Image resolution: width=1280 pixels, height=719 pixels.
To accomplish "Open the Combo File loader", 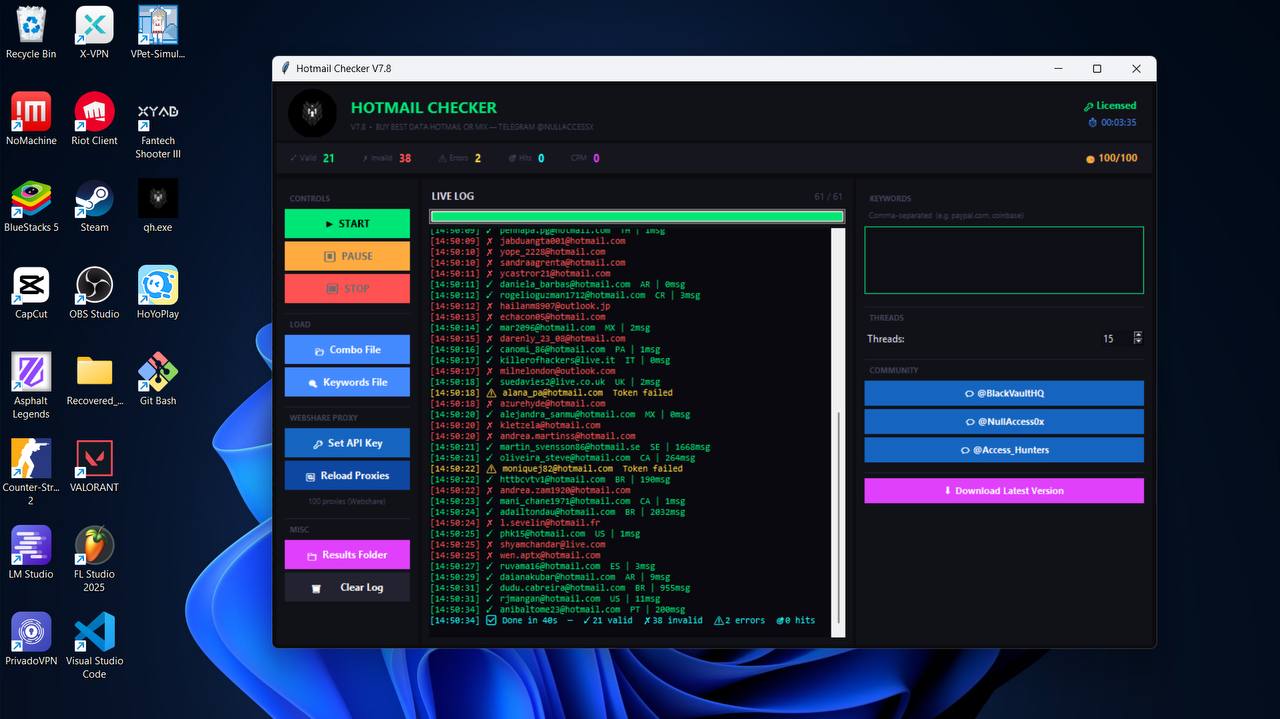I will tap(347, 350).
